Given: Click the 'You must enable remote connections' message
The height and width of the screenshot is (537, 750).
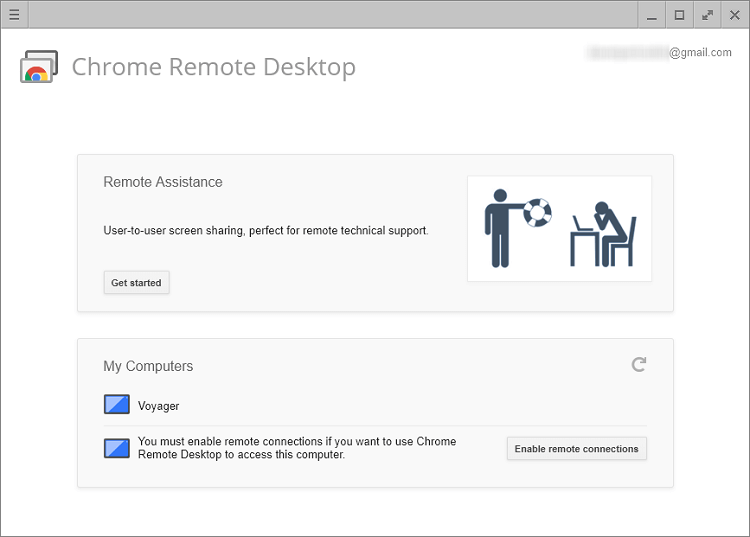Looking at the screenshot, I should [297, 448].
